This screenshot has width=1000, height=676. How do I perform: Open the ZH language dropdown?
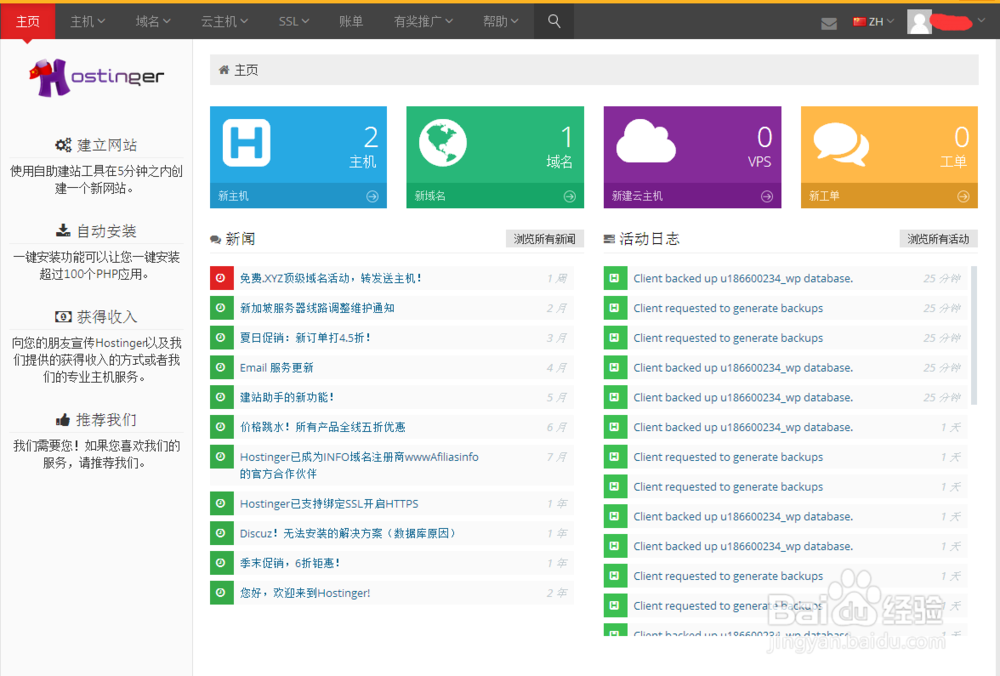[x=875, y=20]
